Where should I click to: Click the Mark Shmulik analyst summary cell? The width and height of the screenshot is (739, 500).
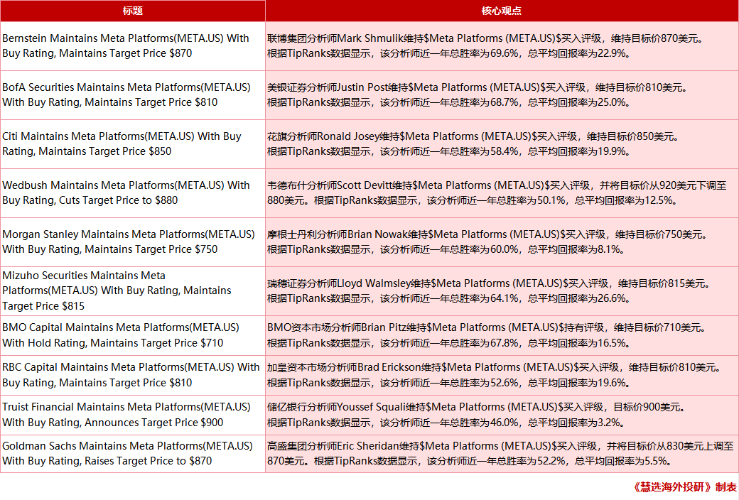(502, 46)
